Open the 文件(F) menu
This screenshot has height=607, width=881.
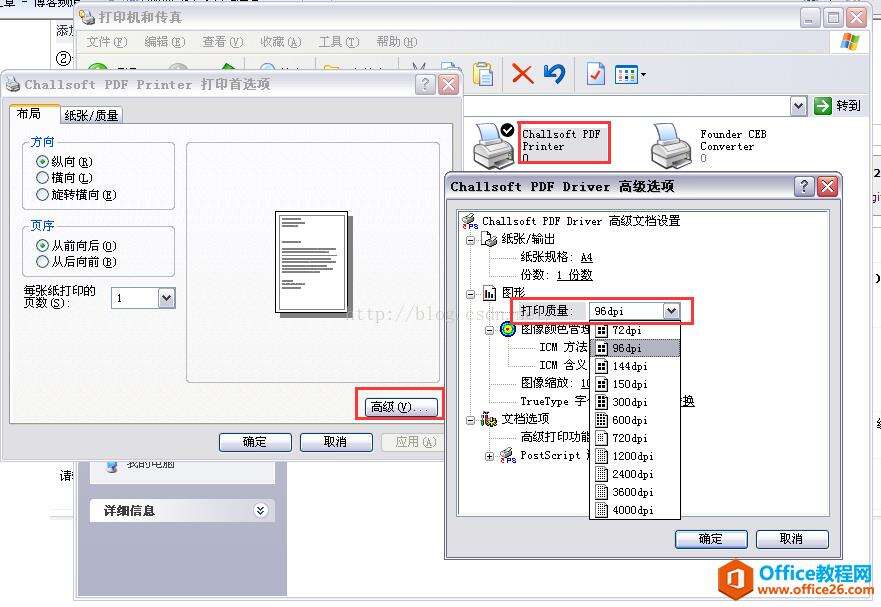pyautogui.click(x=107, y=42)
